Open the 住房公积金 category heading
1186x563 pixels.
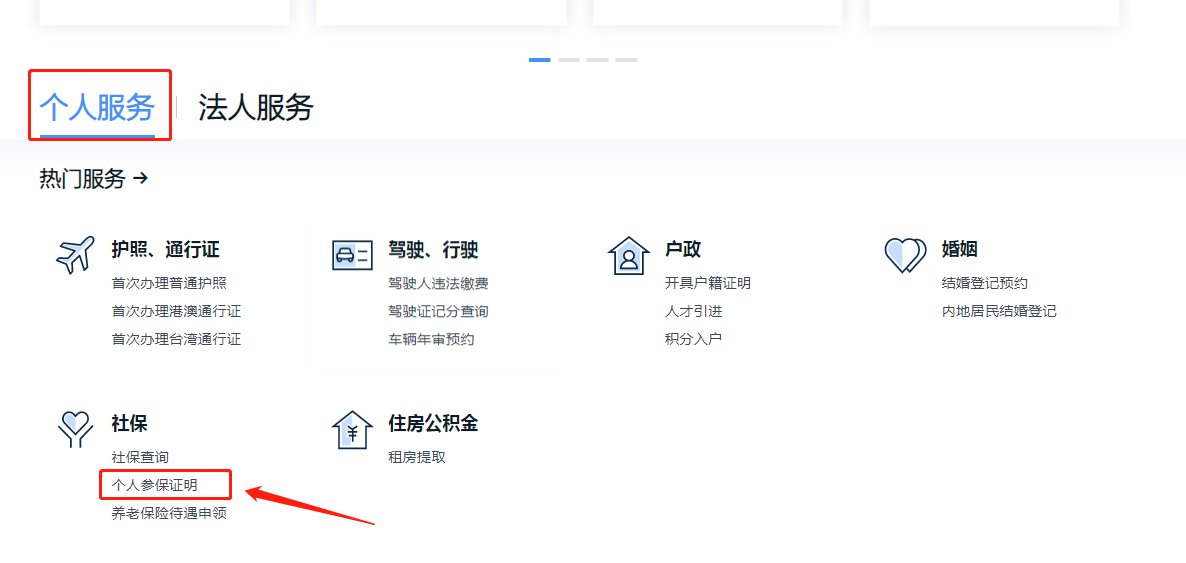[x=433, y=424]
